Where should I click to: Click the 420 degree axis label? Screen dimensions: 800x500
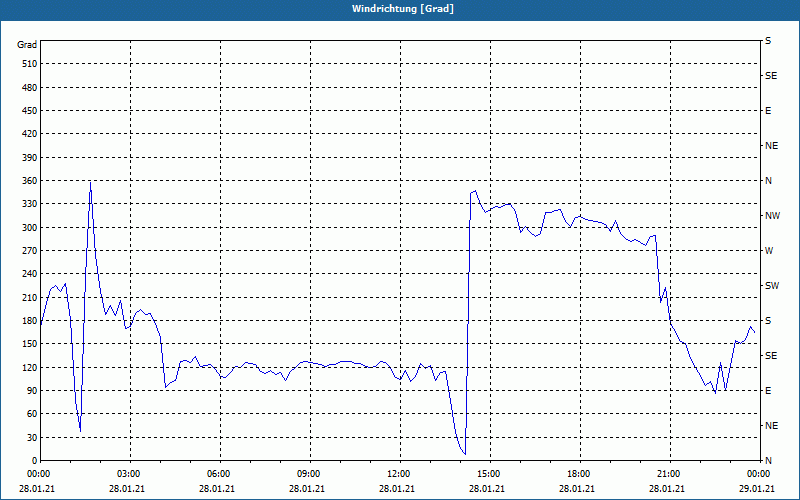click(x=30, y=134)
